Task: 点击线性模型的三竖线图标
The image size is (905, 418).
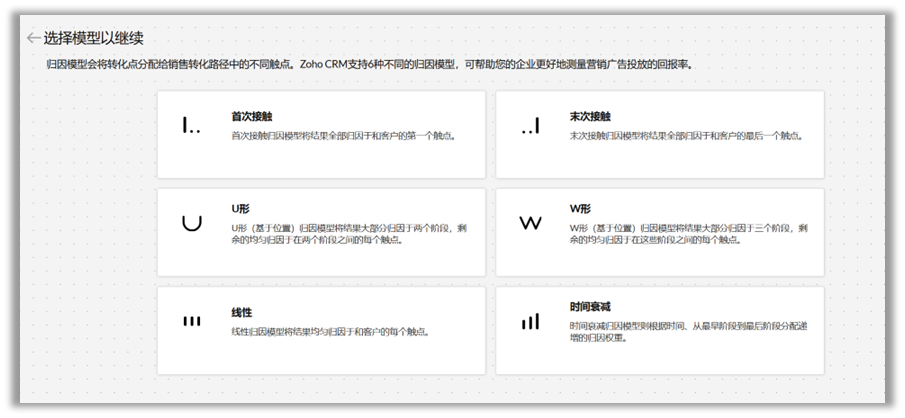Action: pos(191,321)
